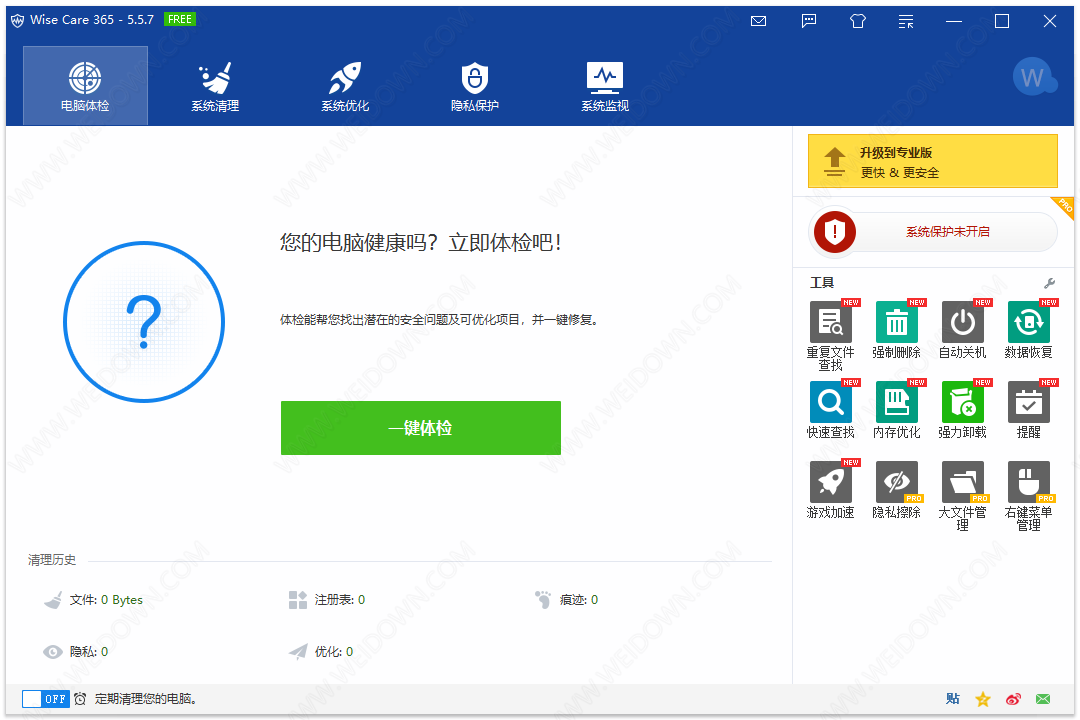
Task: Toggle the scheduled cleanup OFF switch
Action: click(x=45, y=699)
